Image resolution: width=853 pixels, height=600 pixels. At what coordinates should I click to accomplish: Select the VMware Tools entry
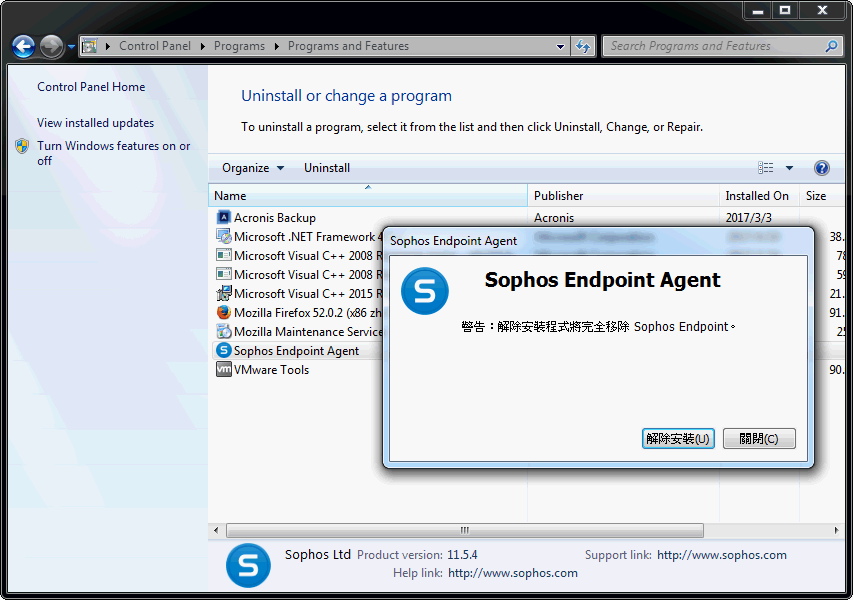click(x=271, y=370)
